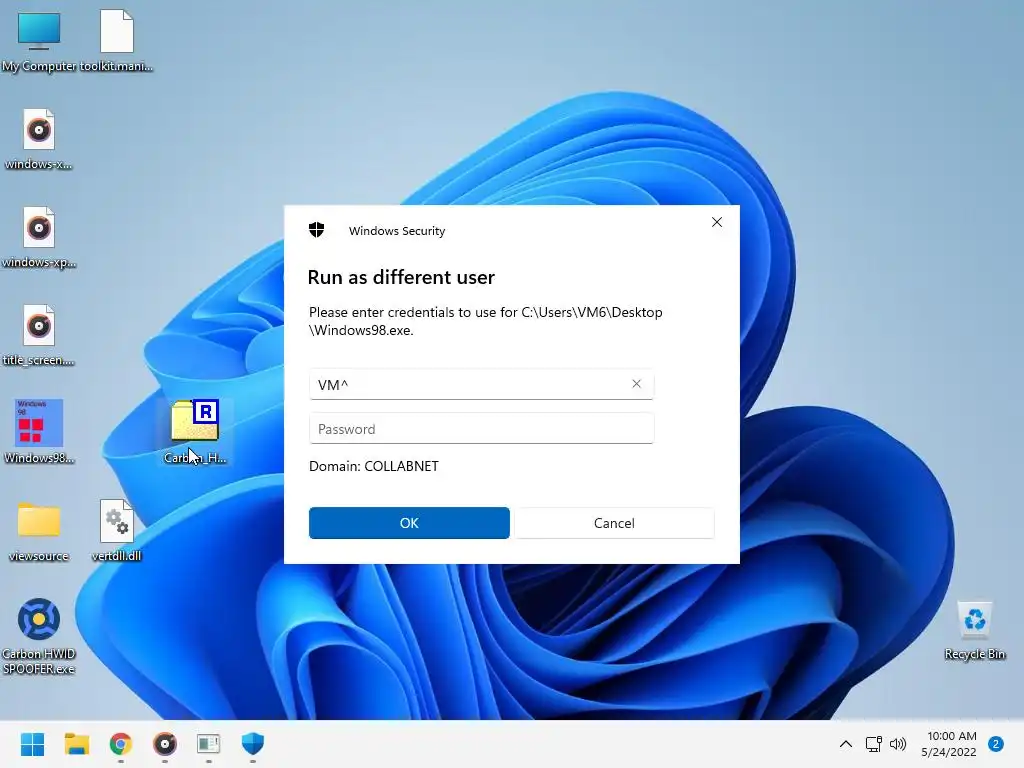Select the title_screen... media file icon

pos(39,335)
